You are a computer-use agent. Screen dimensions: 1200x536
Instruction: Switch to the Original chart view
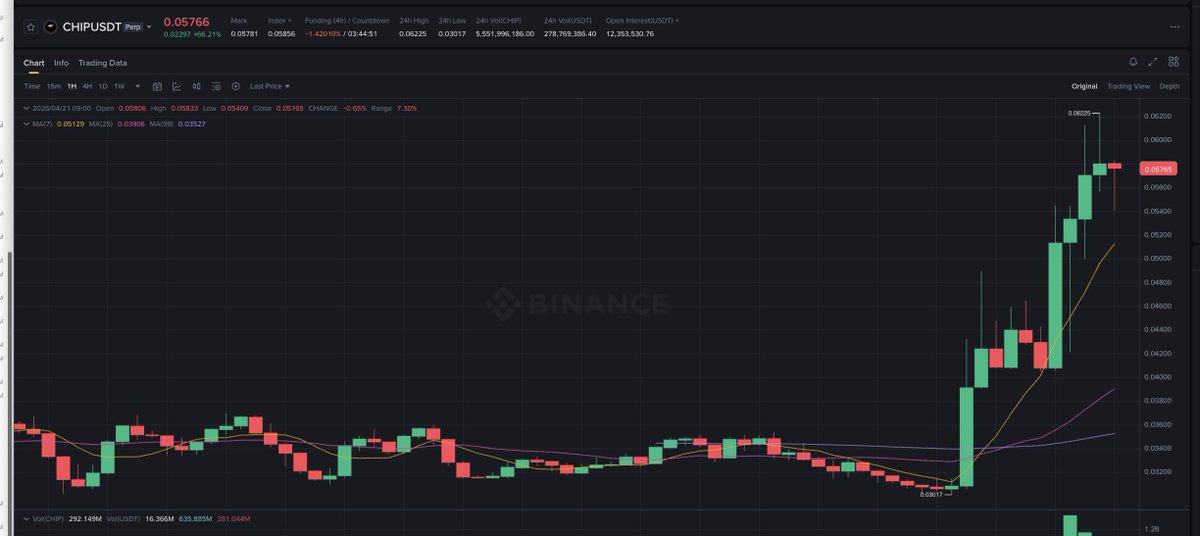click(1084, 87)
